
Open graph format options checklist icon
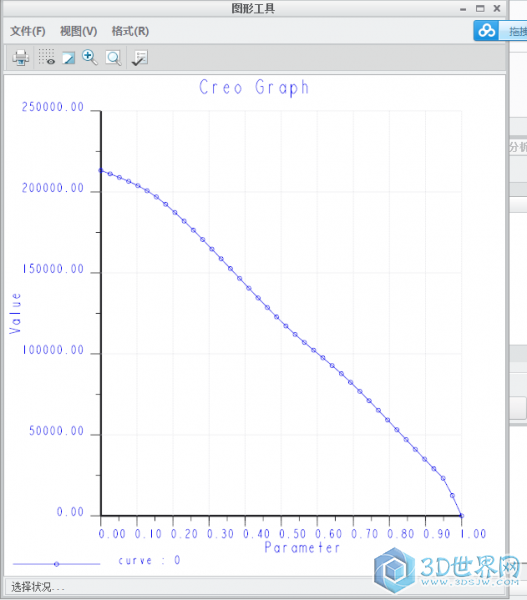(139, 58)
